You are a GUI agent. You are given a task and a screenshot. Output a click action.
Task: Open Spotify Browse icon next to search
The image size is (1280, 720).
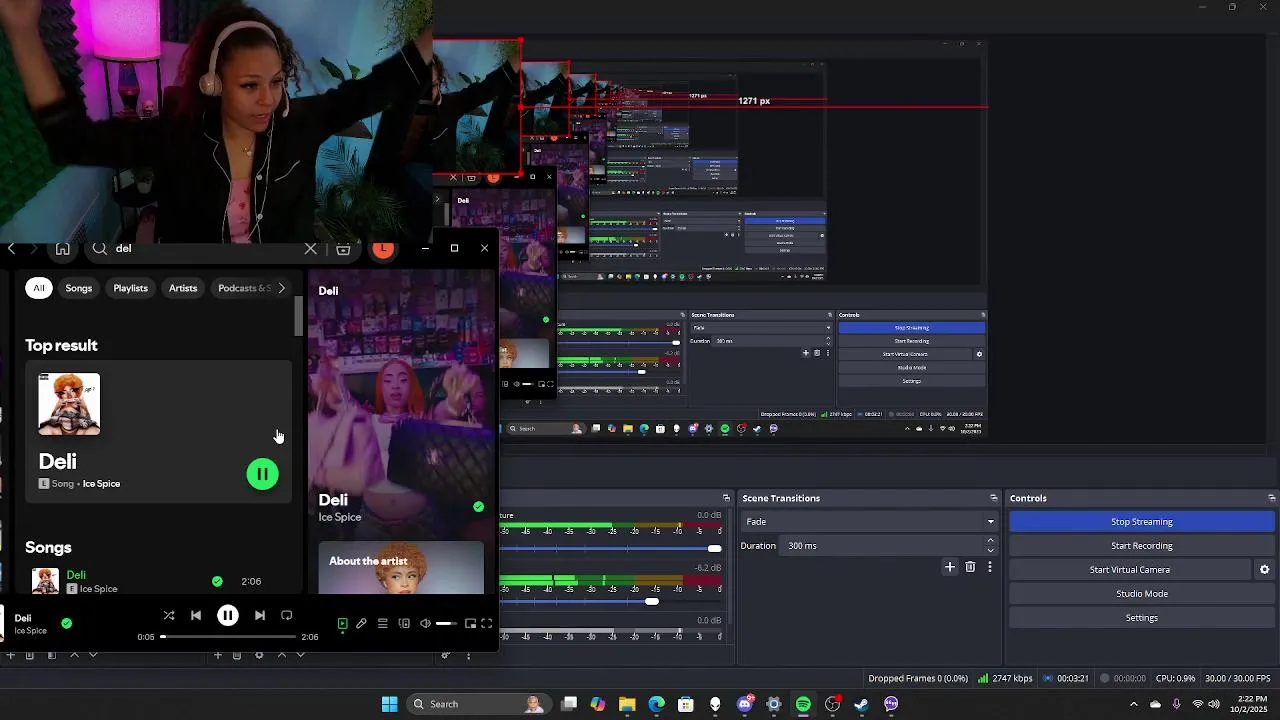pos(343,249)
